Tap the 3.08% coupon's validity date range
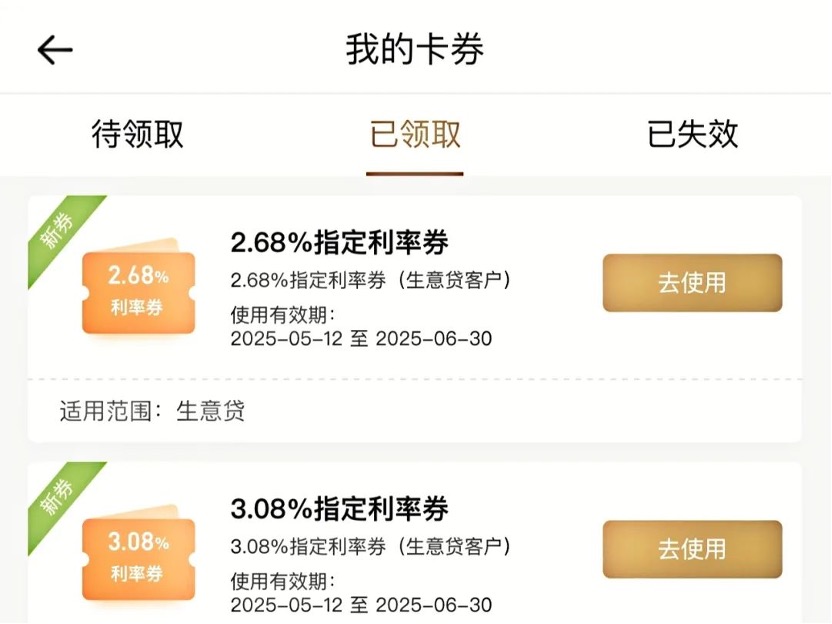 pos(360,605)
